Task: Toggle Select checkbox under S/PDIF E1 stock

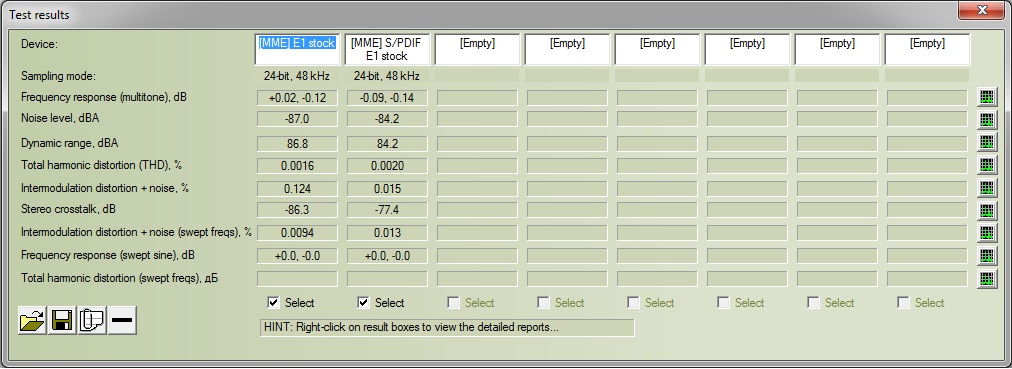Action: [363, 303]
